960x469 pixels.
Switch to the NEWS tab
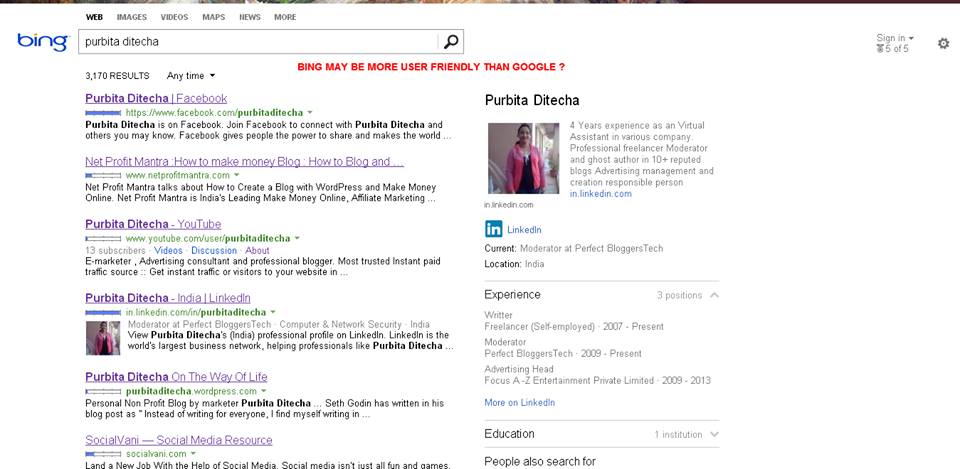point(250,17)
